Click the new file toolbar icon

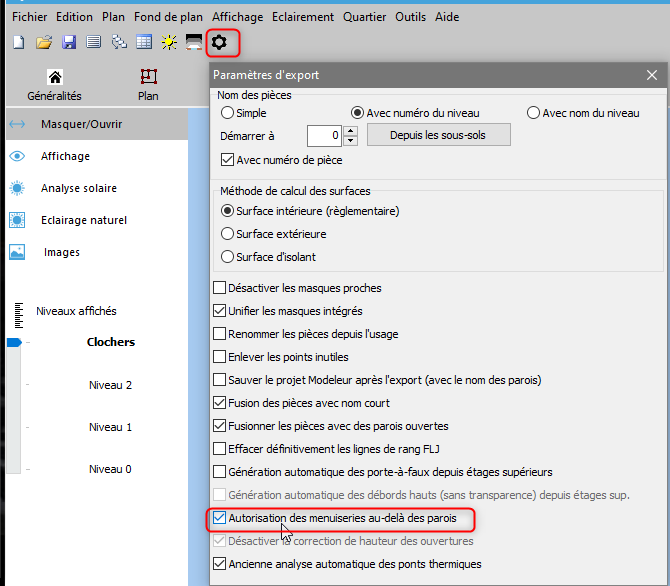pyautogui.click(x=18, y=42)
